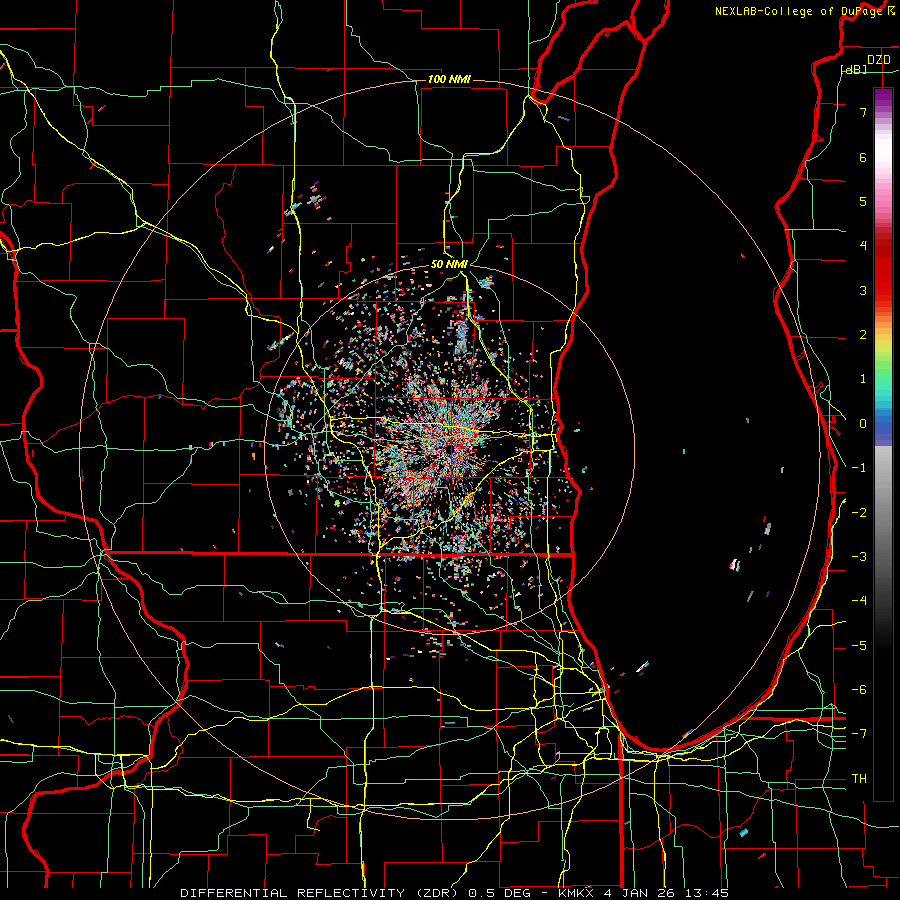Screen dimensions: 900x900
Task: Click the [dB] unit label
Action: coord(854,69)
